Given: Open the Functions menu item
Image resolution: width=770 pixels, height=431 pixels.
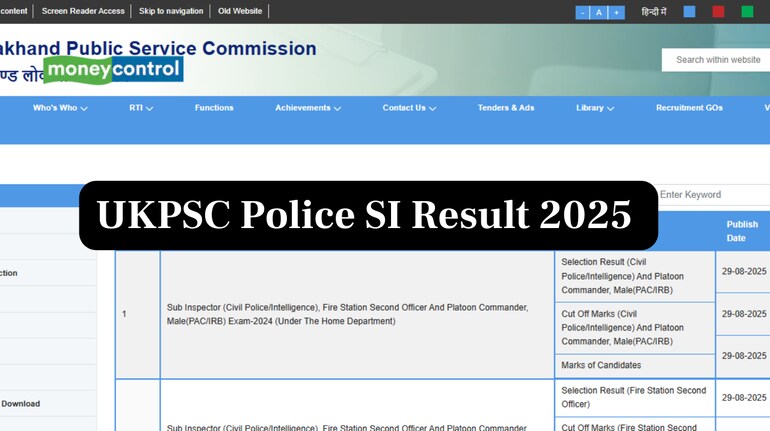Looking at the screenshot, I should pos(214,108).
